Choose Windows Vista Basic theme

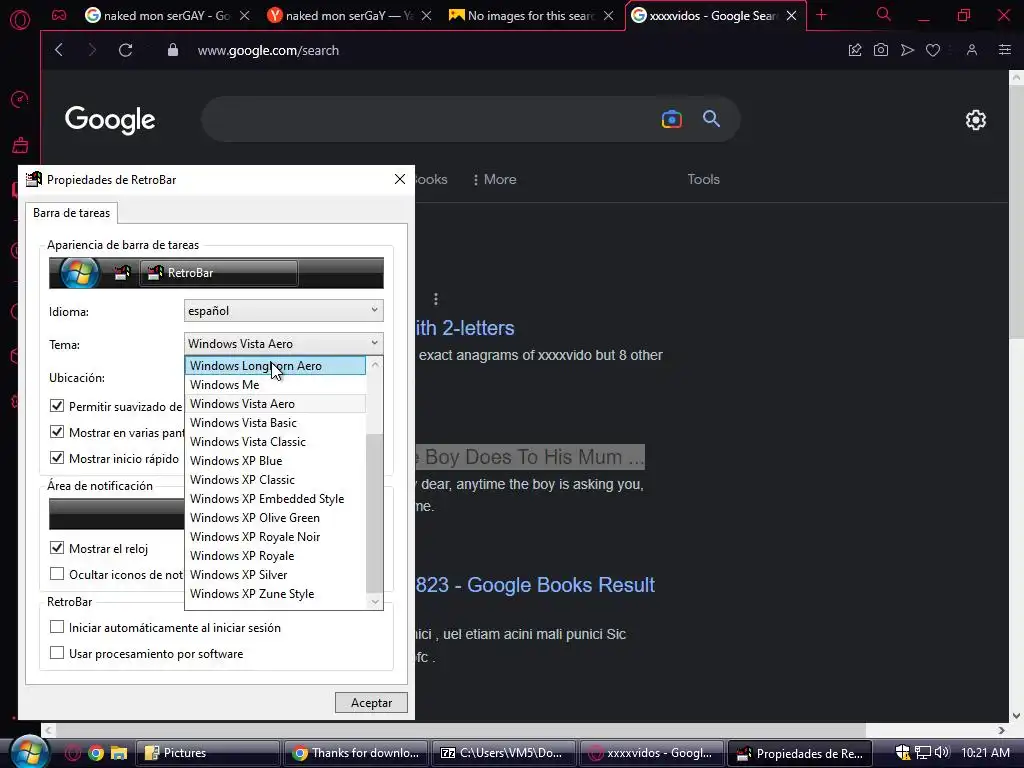[275, 423]
